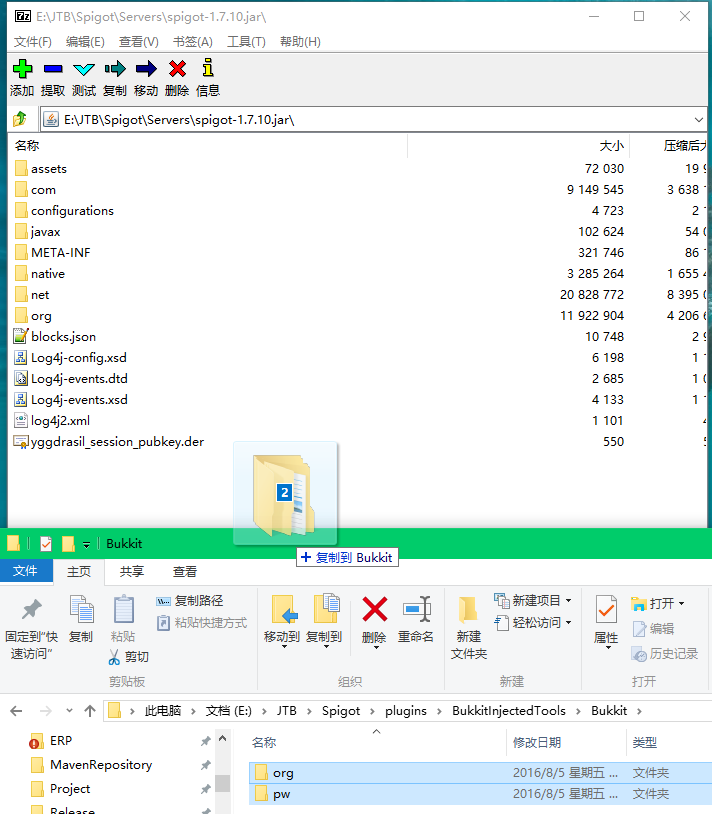This screenshot has height=814, width=712.
Task: Click 复制路径 in the ribbon
Action: (190, 601)
